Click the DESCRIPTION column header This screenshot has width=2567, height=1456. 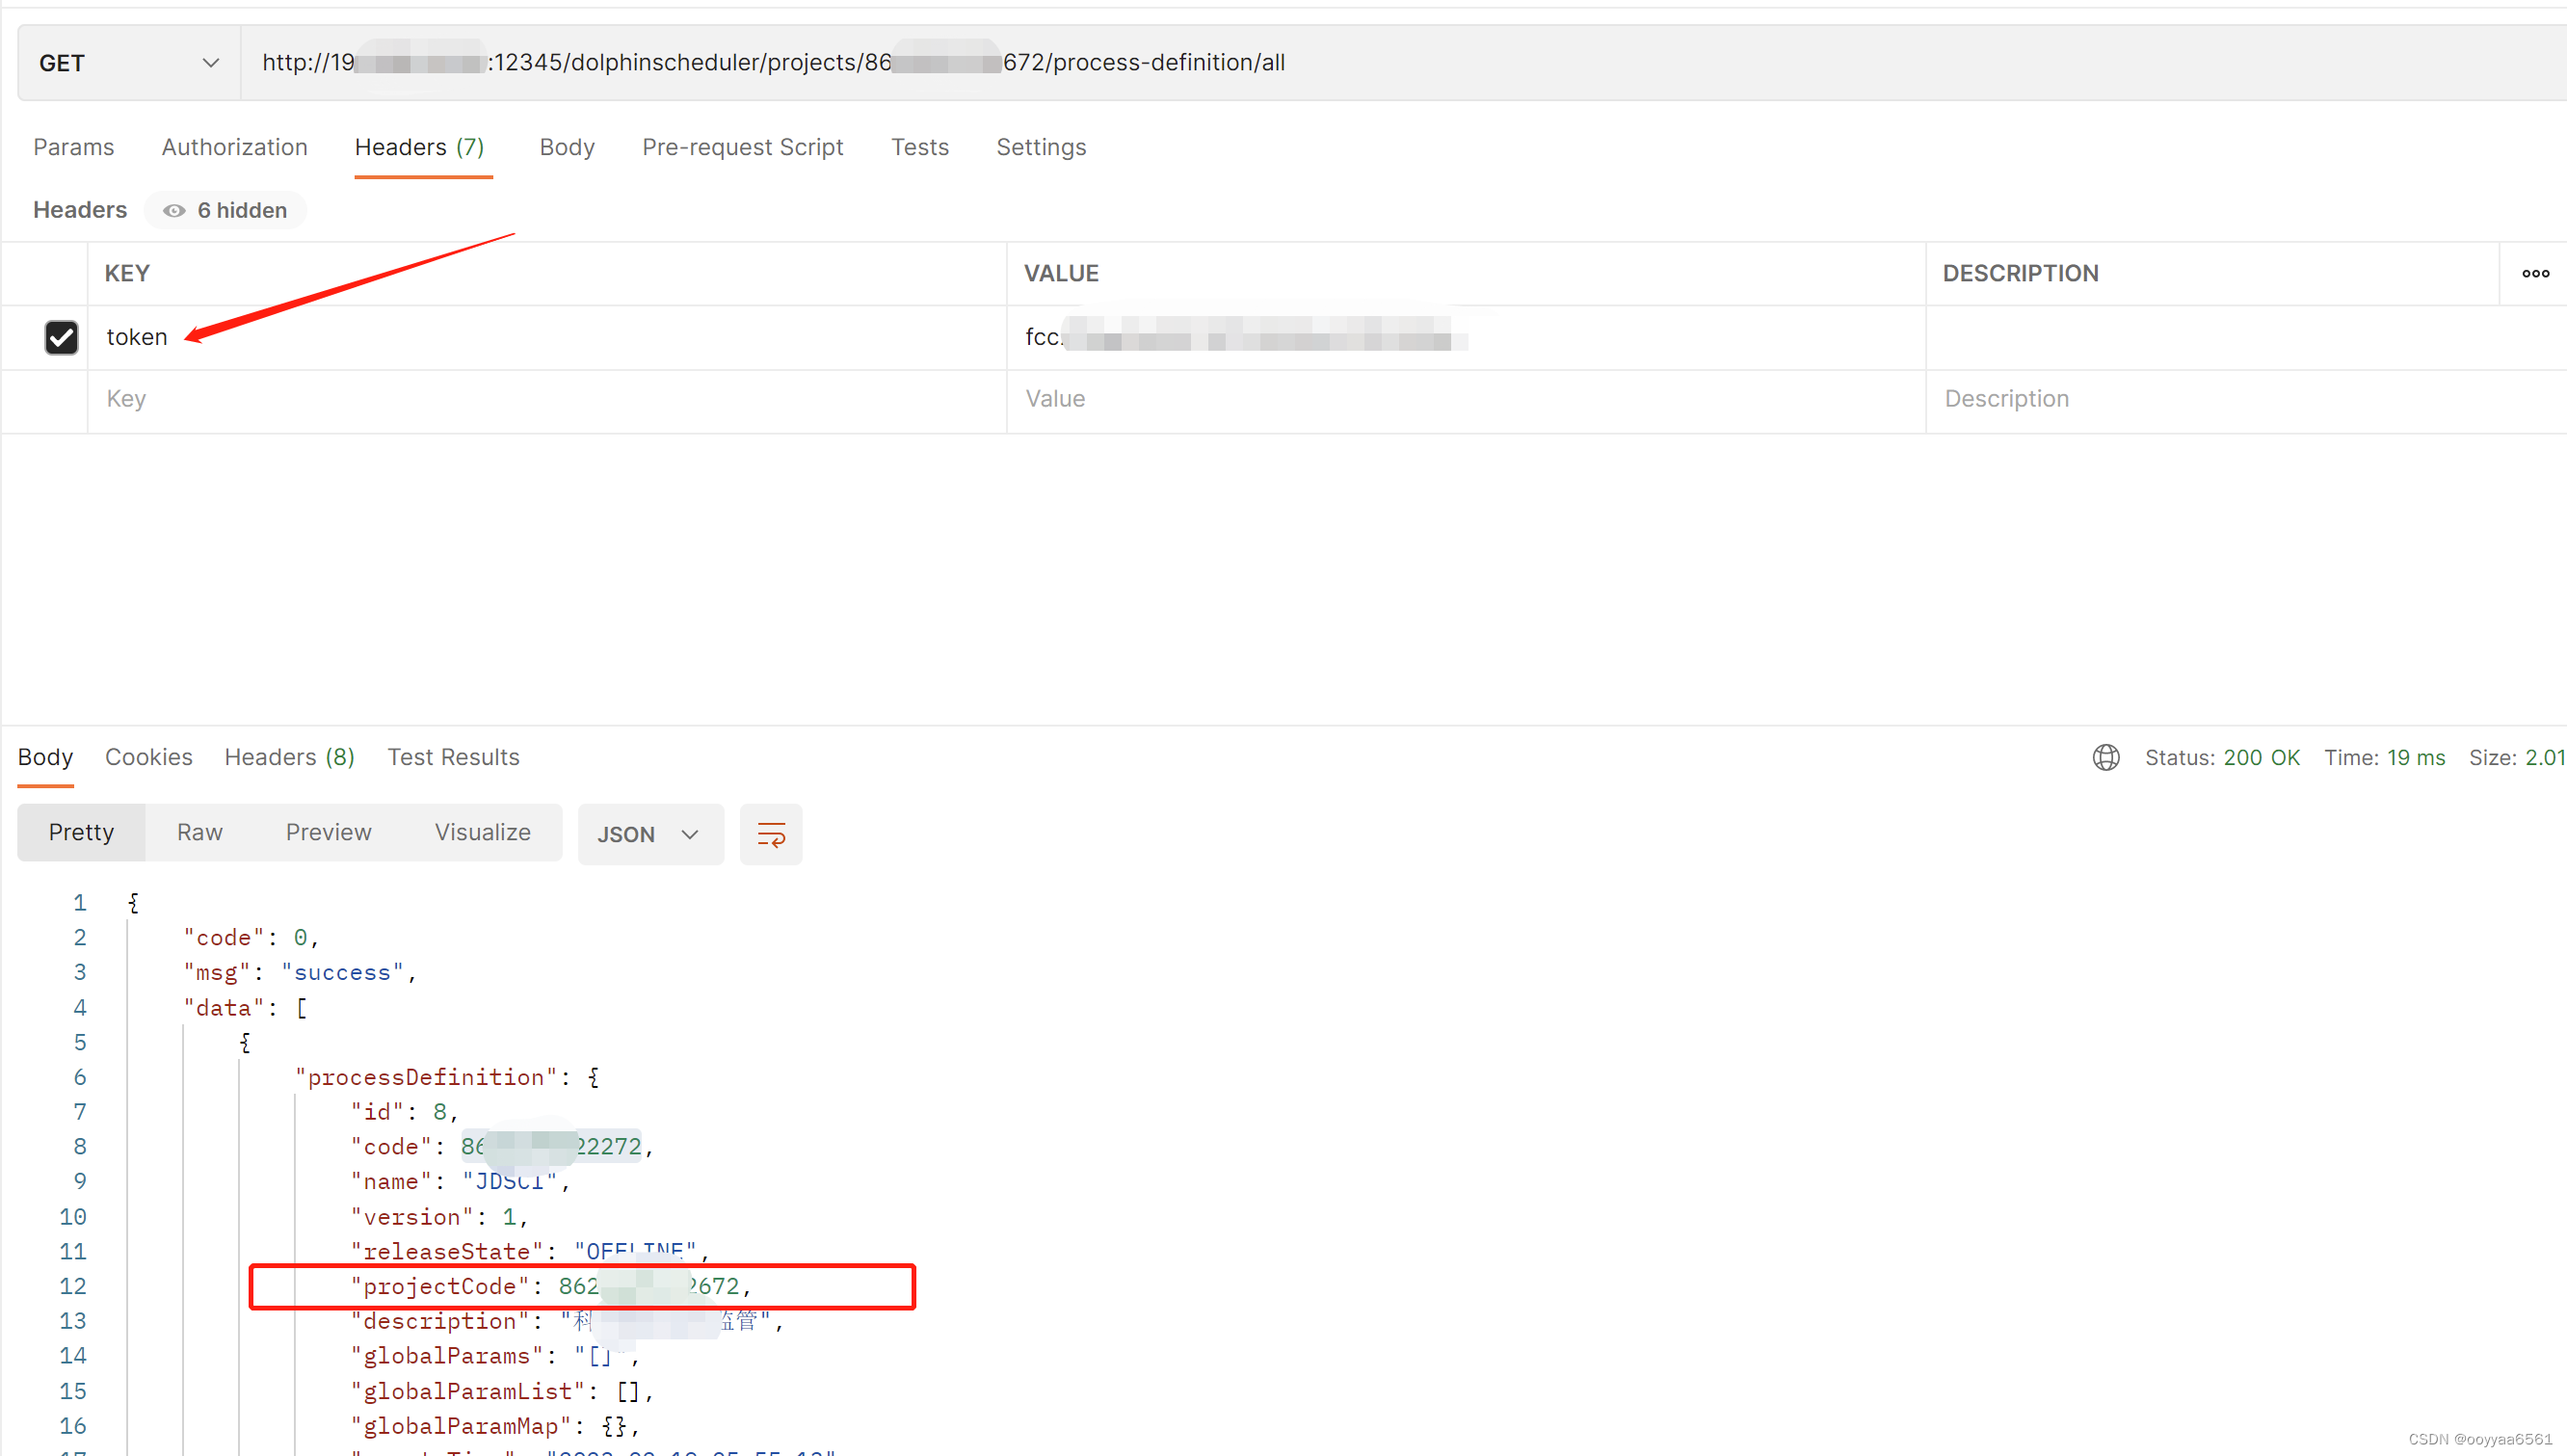pos(2020,273)
